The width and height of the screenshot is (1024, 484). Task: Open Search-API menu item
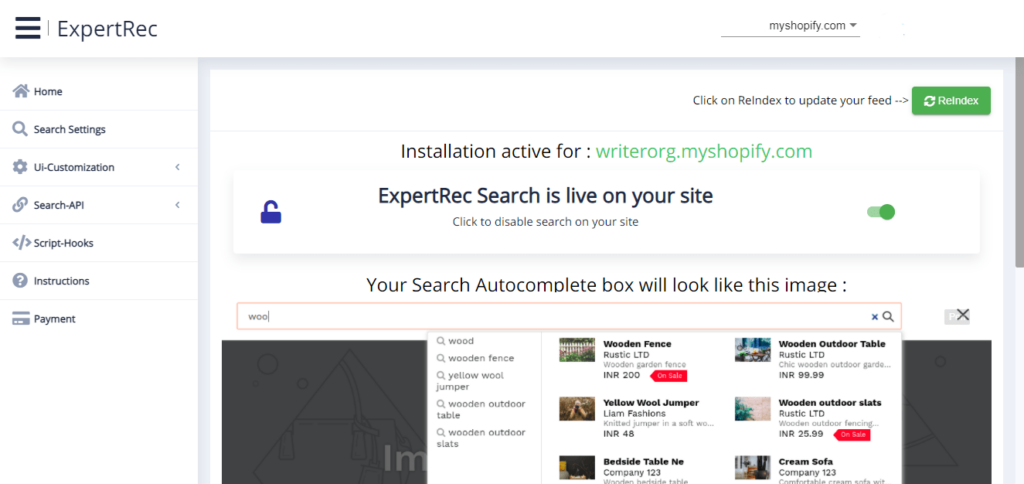pyautogui.click(x=99, y=205)
